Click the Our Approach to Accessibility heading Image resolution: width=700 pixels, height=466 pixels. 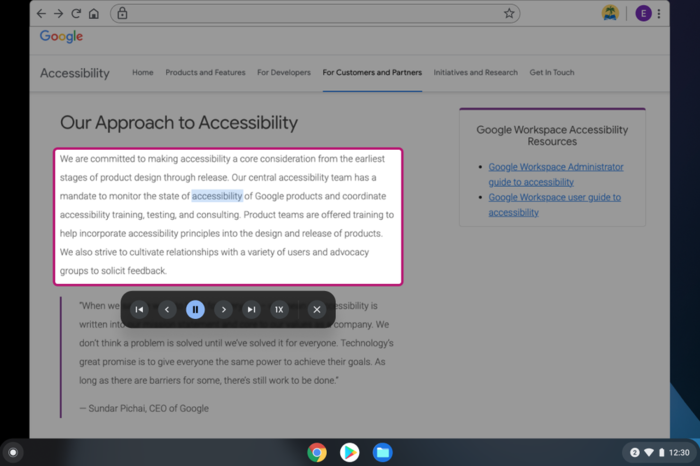click(x=179, y=123)
